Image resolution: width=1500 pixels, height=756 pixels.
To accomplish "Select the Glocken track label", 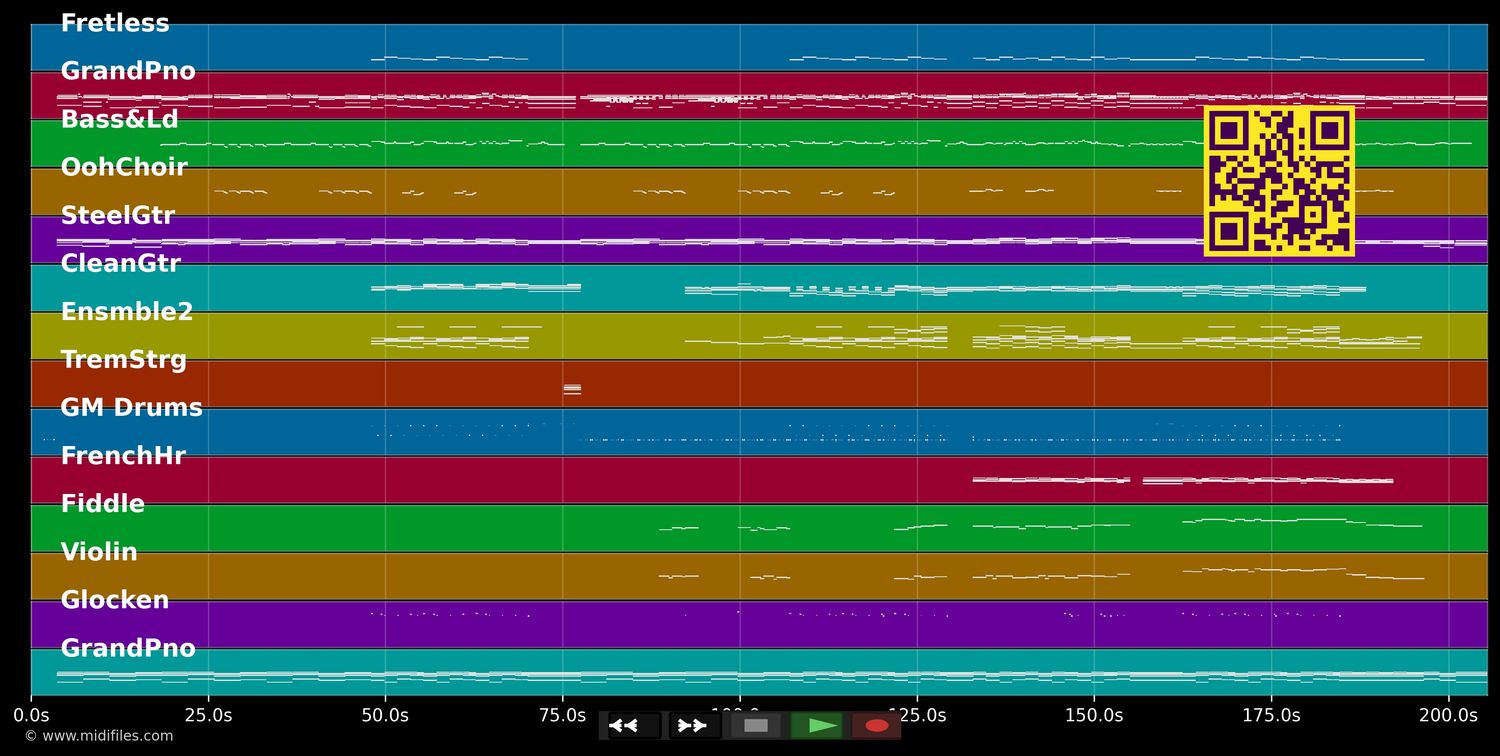I will (114, 598).
